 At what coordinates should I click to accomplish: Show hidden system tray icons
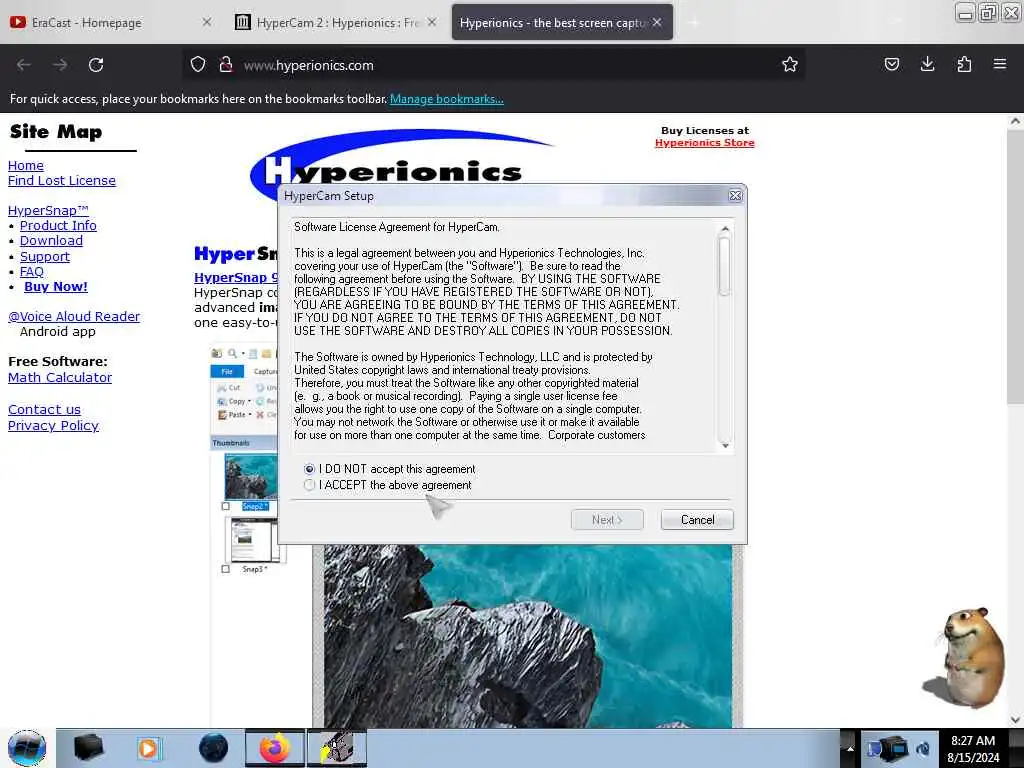pyautogui.click(x=850, y=748)
